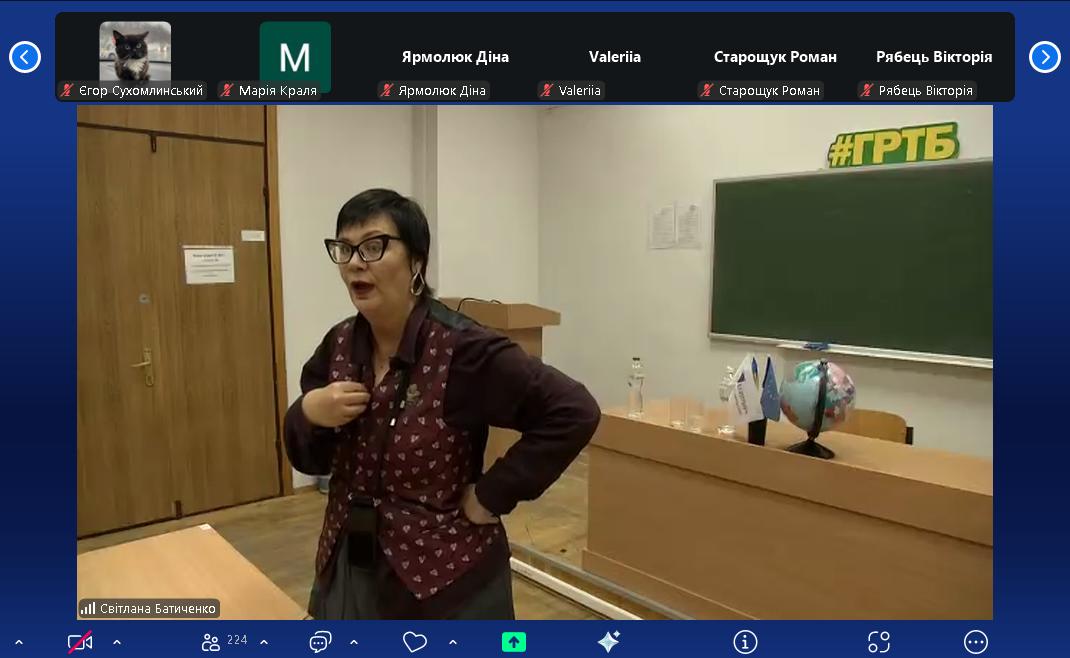Viewport: 1070px width, 658px height.
Task: Select the cat avatar participant thumbnail
Action: [x=135, y=52]
